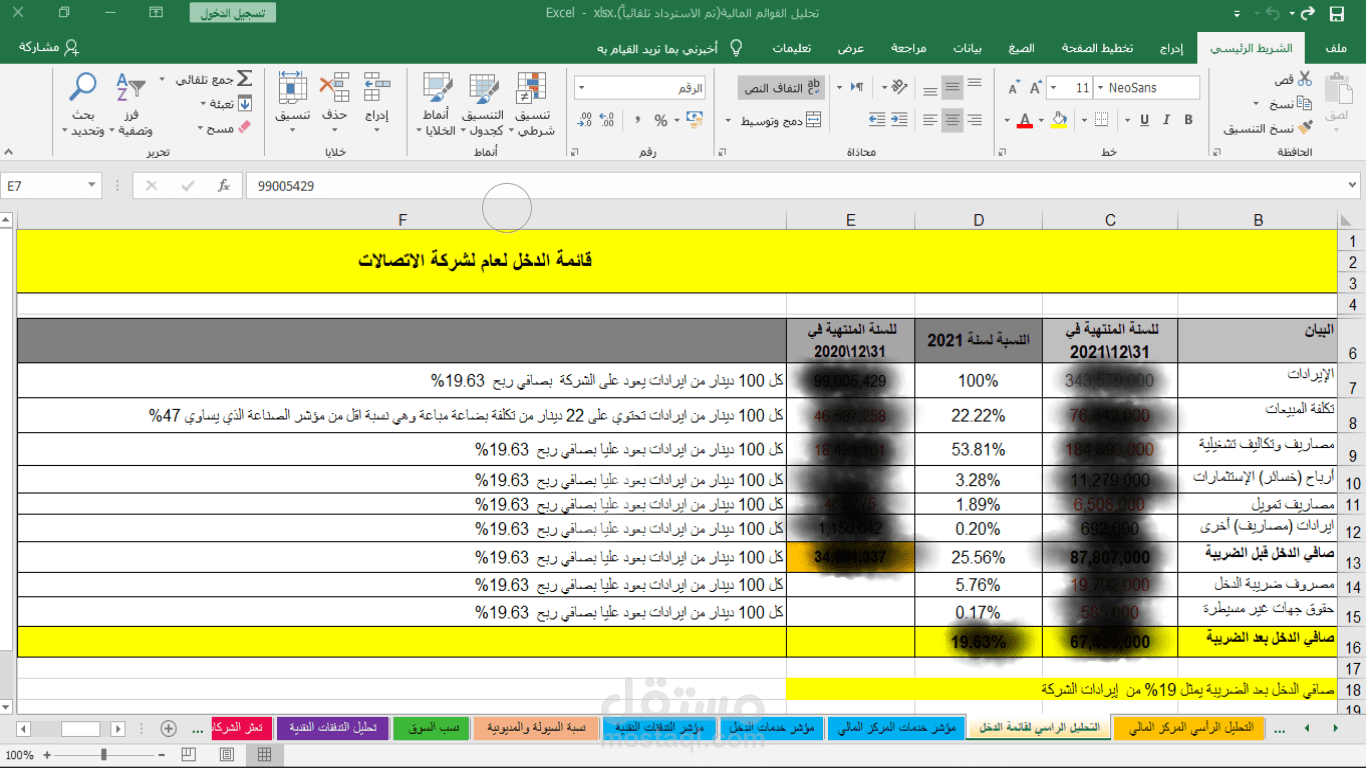This screenshot has height=768, width=1366.
Task: Open the File (ملف) tab
Action: [1335, 48]
